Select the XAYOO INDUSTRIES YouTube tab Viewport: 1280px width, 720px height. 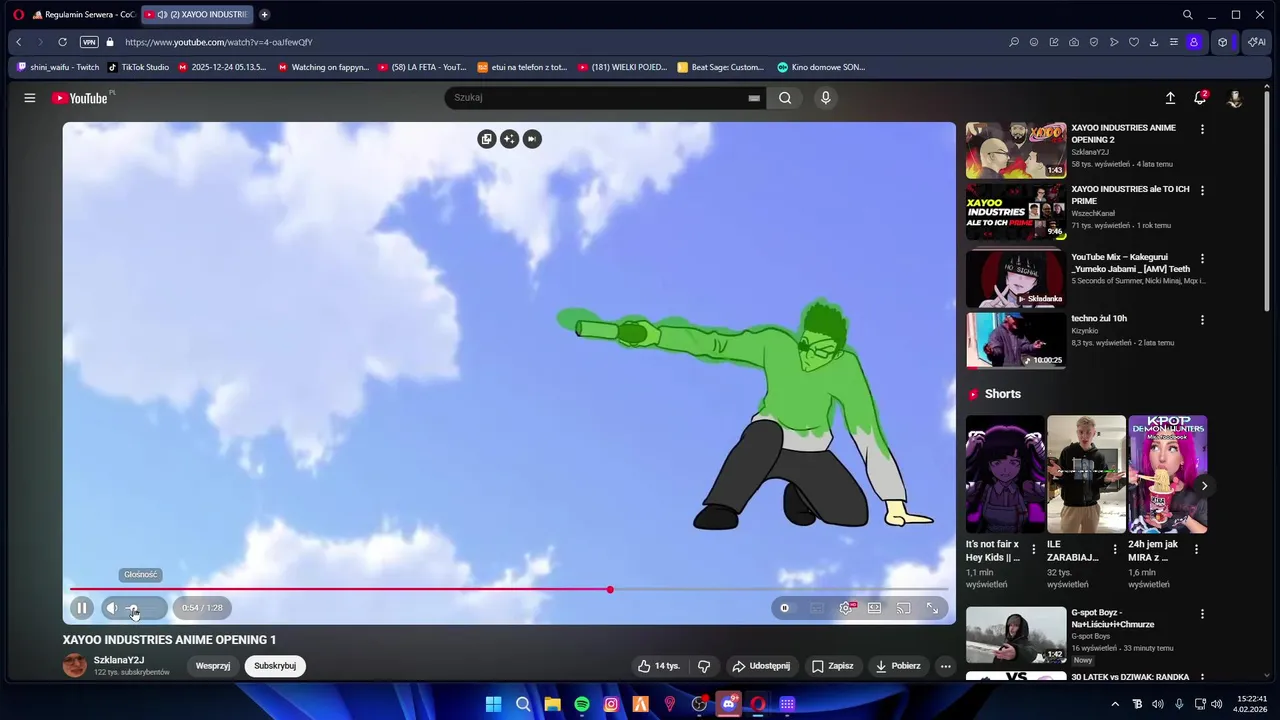[197, 15]
